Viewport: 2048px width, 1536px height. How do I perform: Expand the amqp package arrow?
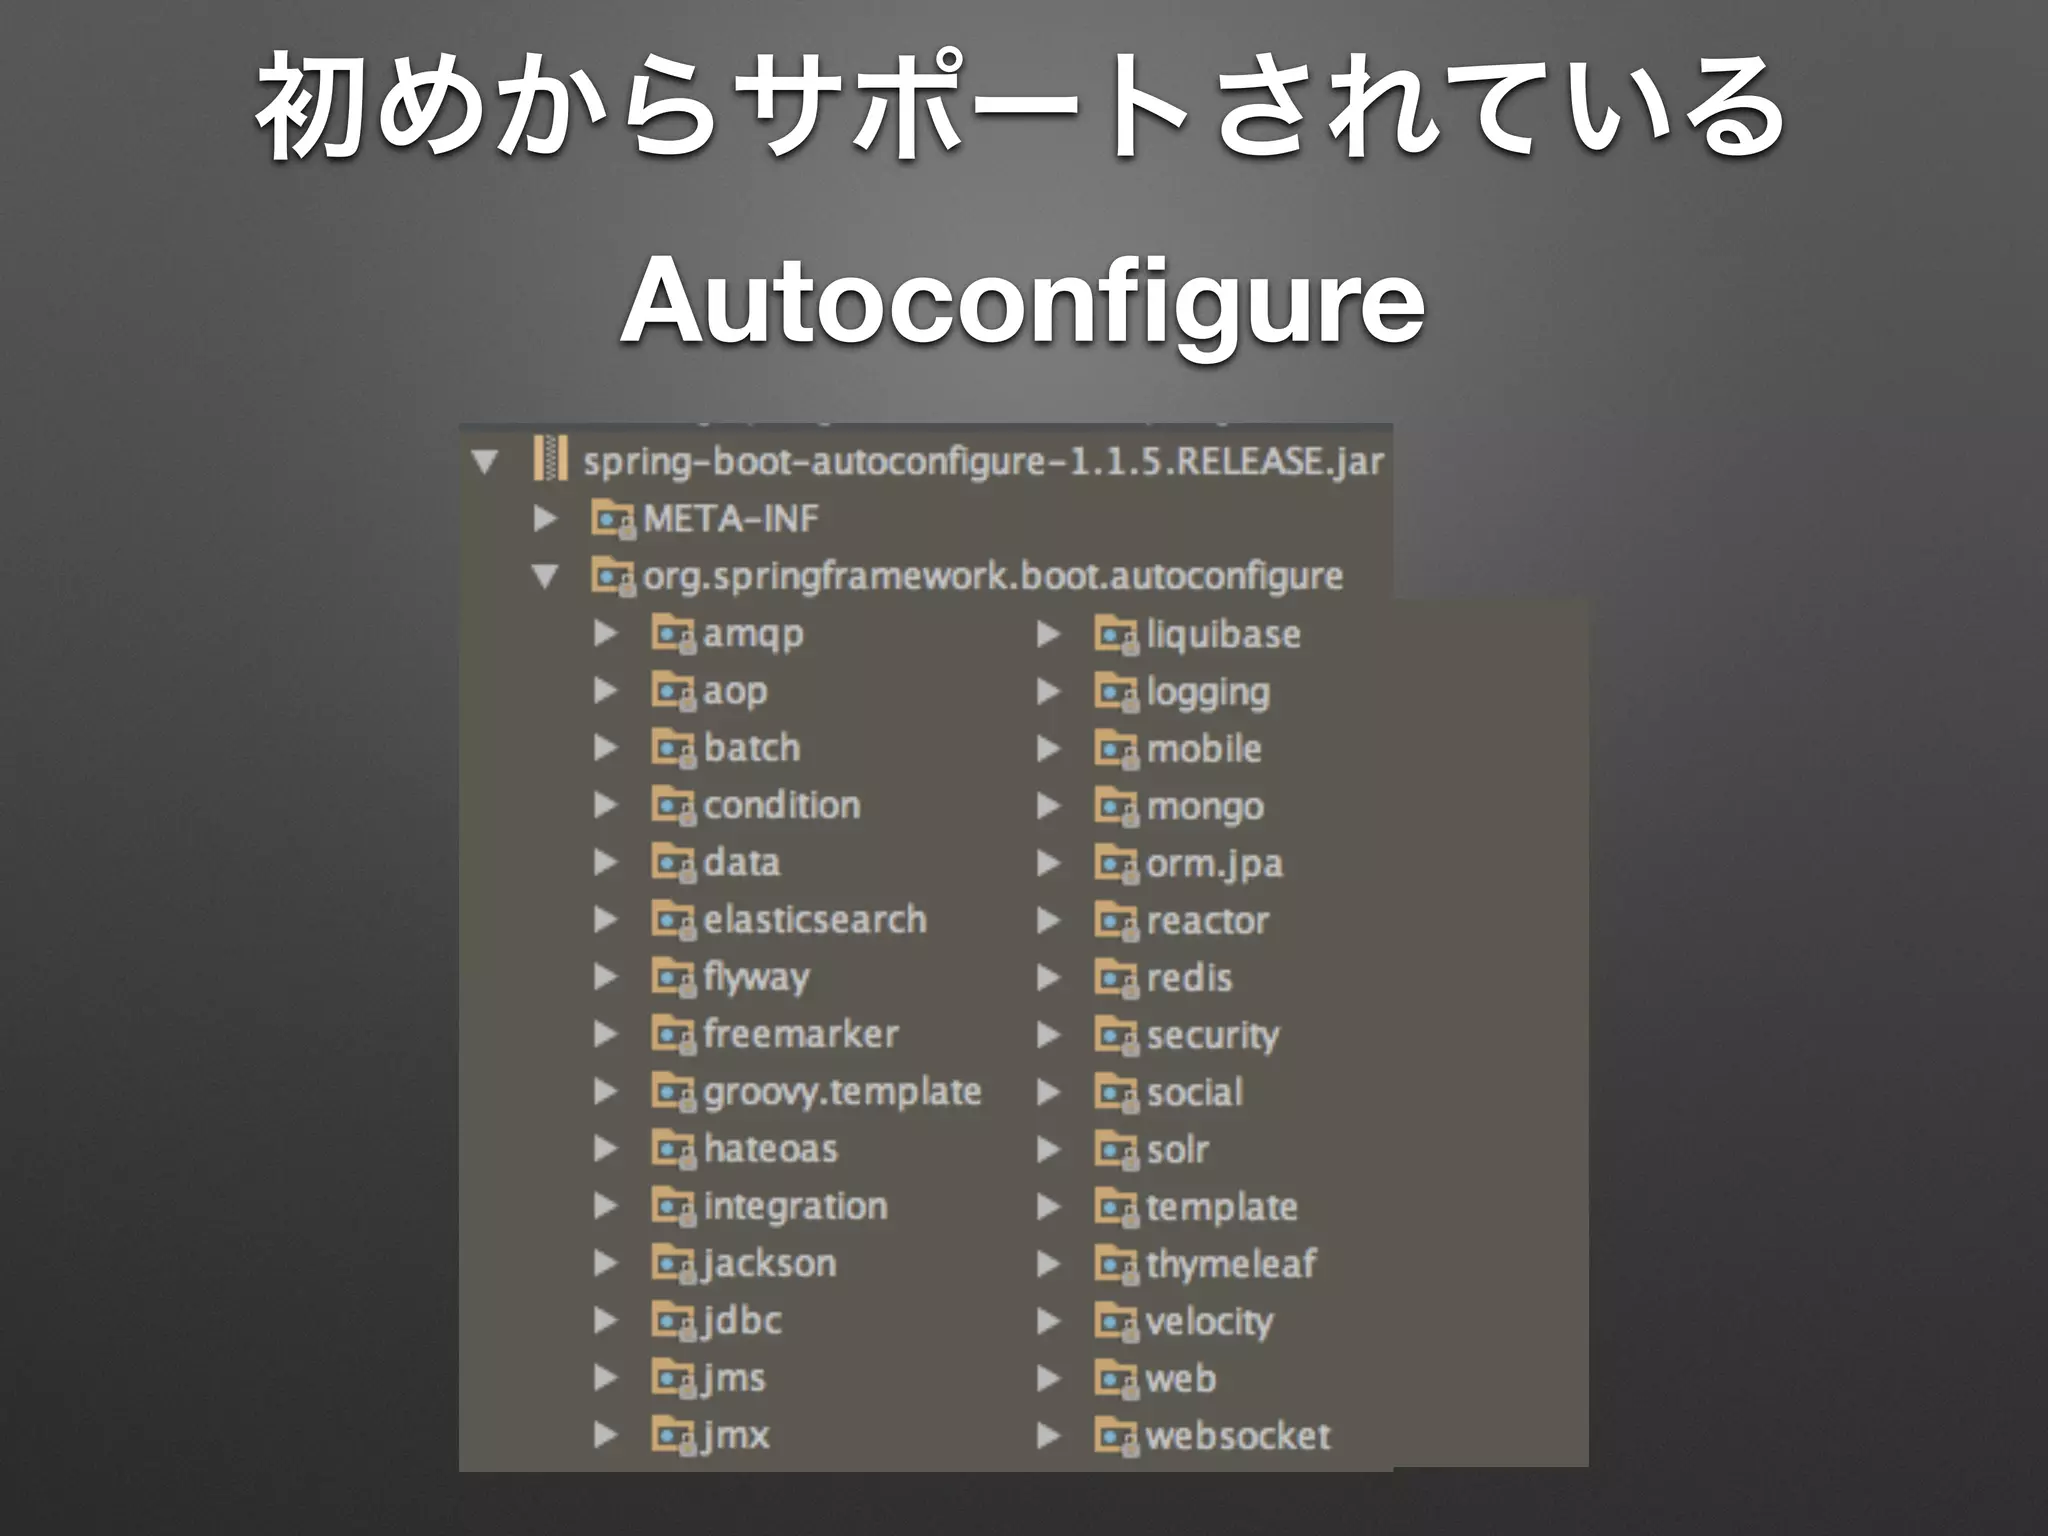pos(605,633)
